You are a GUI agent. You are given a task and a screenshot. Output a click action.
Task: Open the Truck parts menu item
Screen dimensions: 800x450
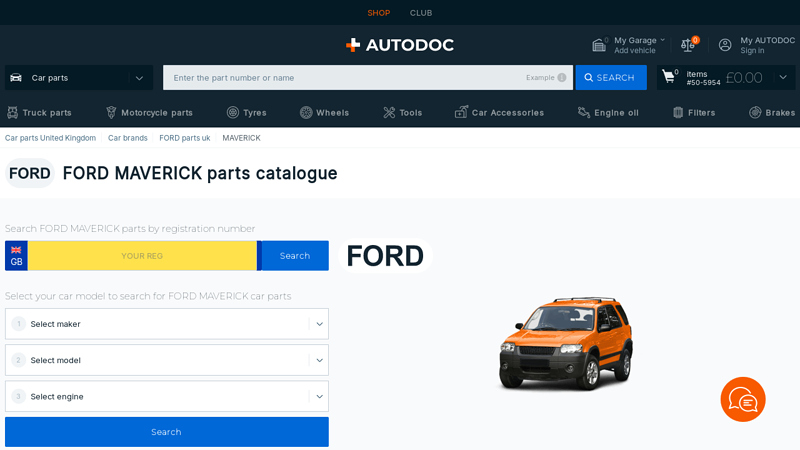39,112
